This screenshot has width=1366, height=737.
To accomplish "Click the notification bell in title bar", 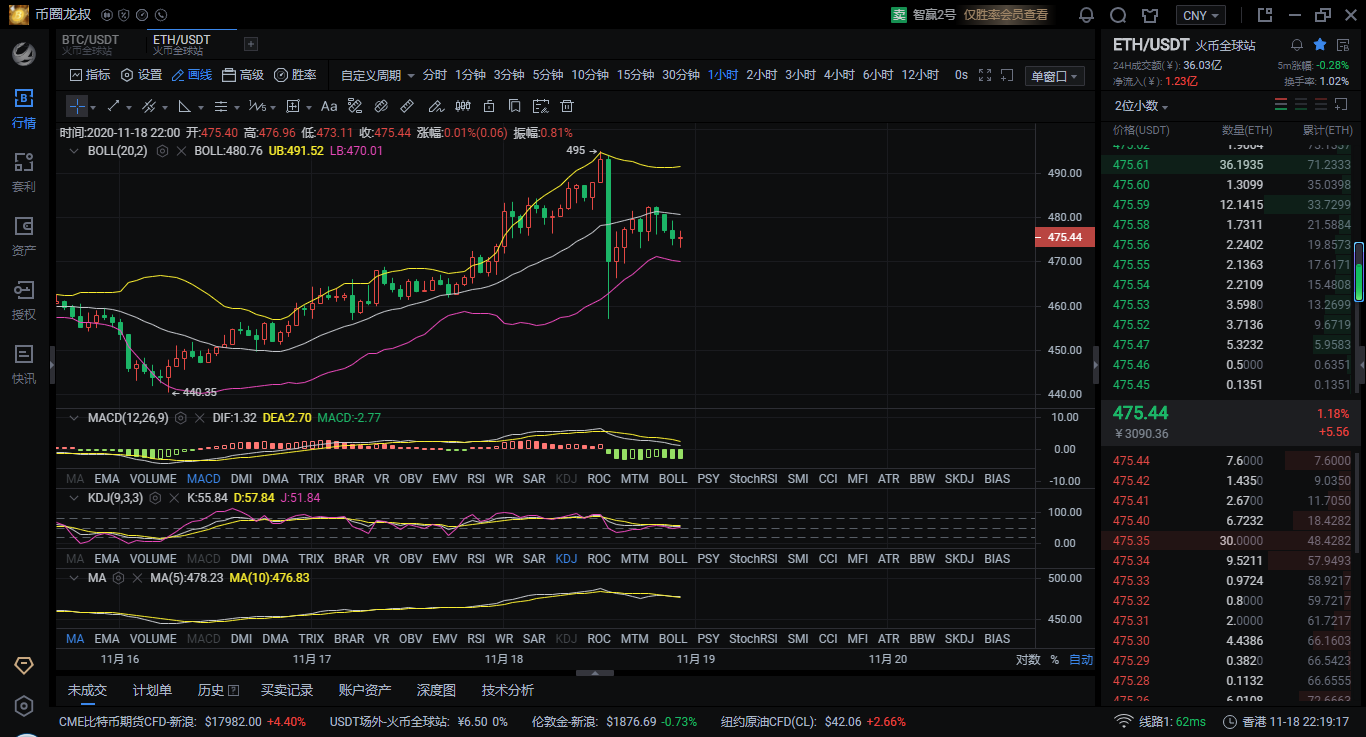I will 1086,15.
